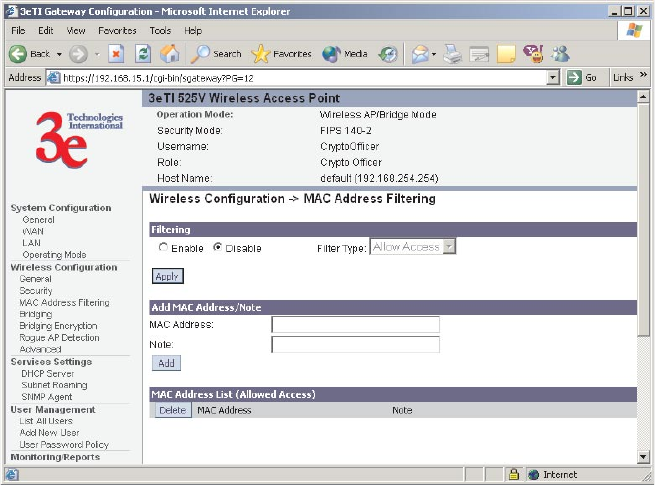
Task: Click the vertical scrollbar thumb
Action: [643, 219]
